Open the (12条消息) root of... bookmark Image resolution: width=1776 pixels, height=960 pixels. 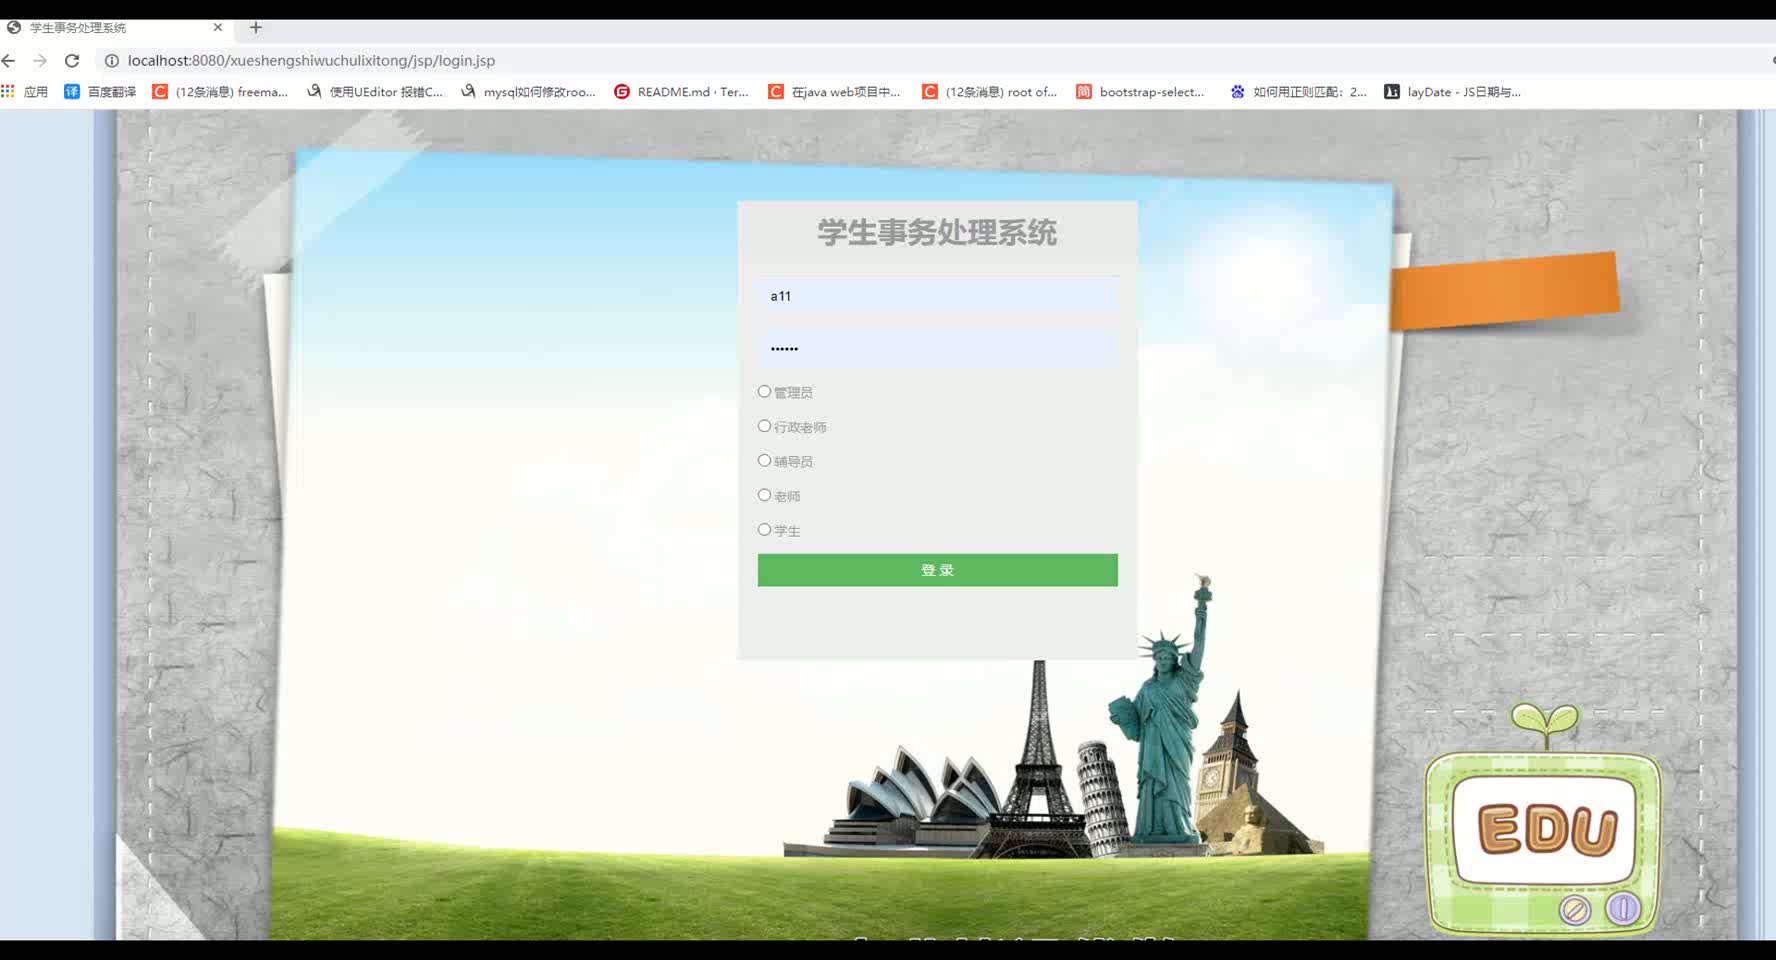[989, 92]
